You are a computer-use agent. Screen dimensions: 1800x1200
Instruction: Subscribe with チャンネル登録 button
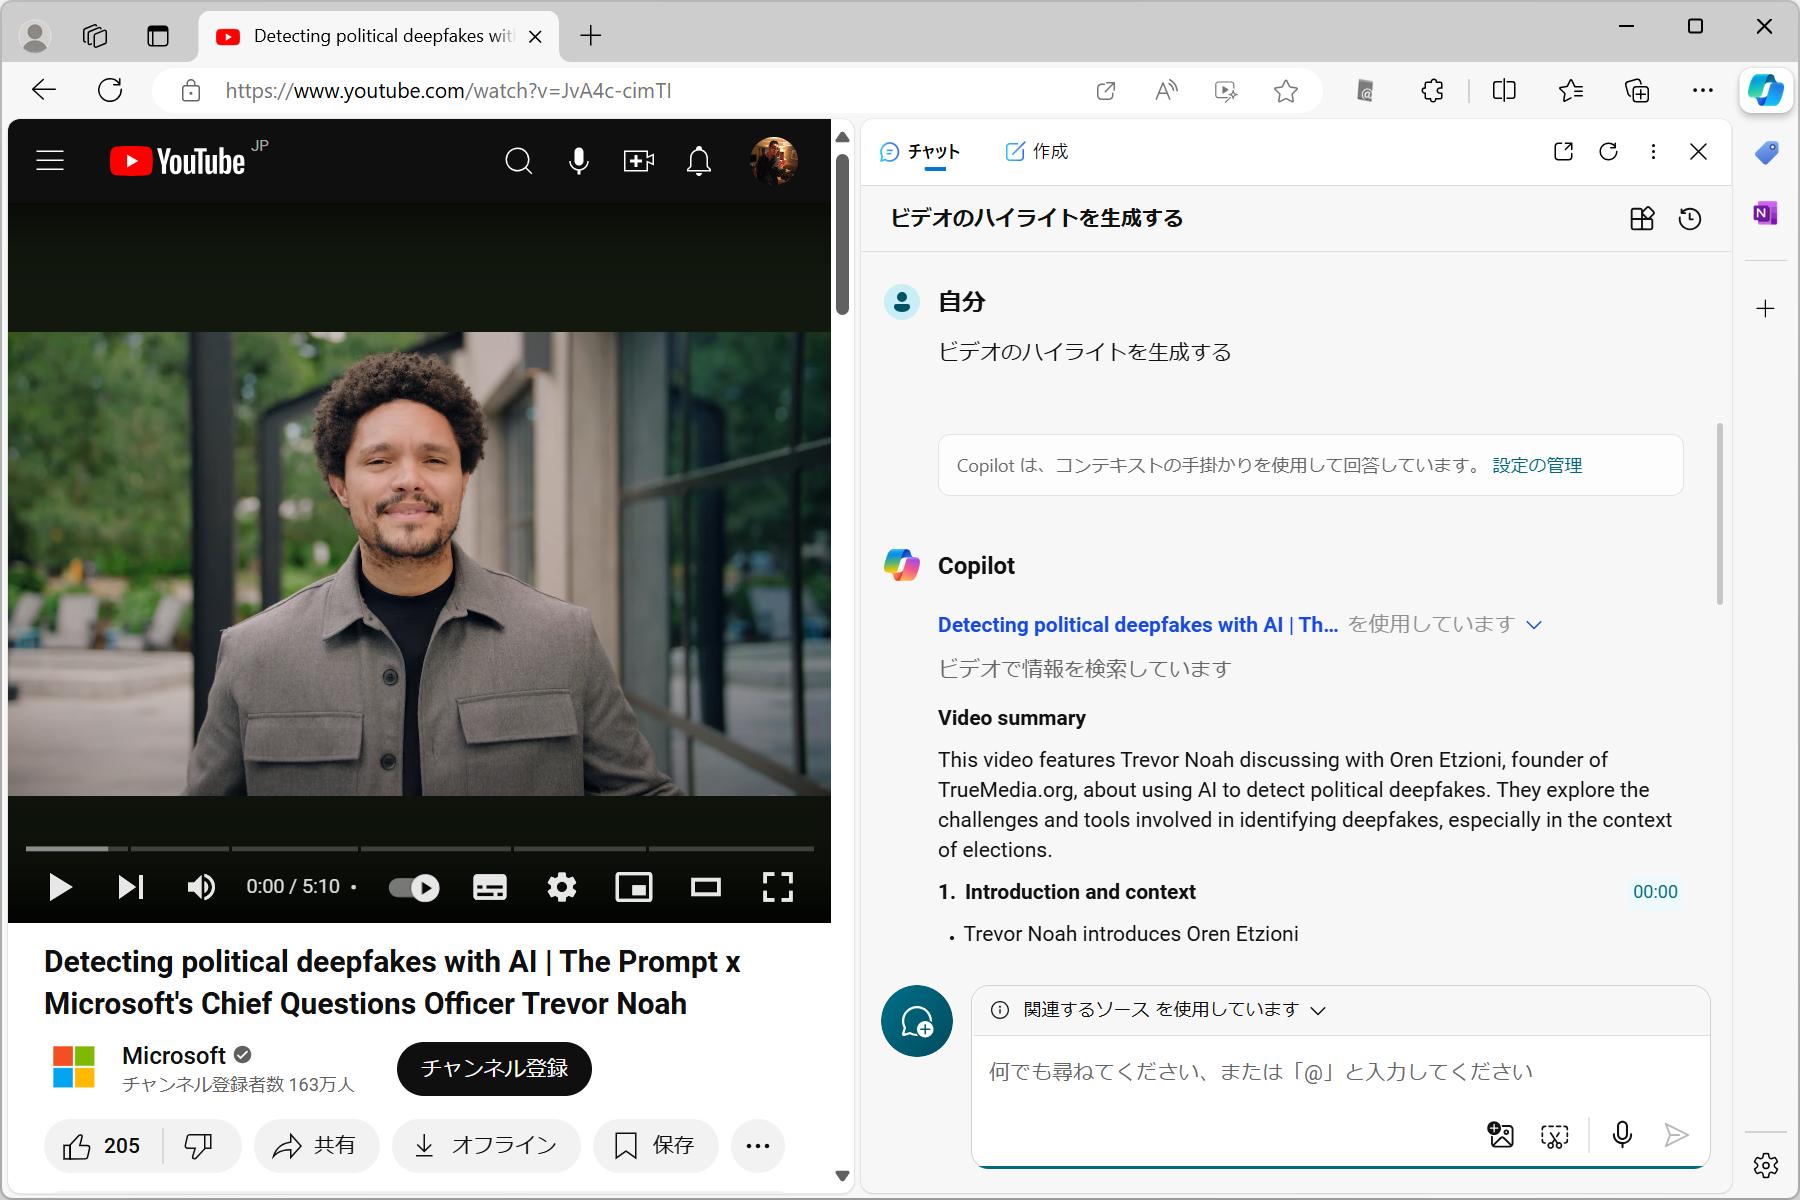pos(494,1069)
